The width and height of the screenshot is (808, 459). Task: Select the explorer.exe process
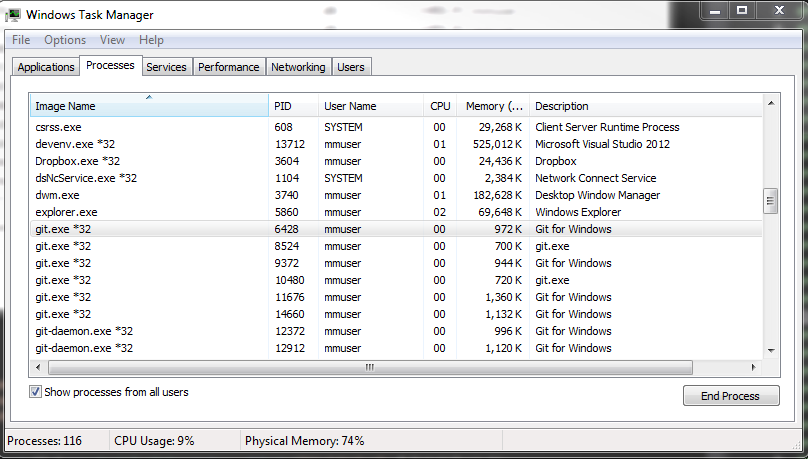click(396, 212)
